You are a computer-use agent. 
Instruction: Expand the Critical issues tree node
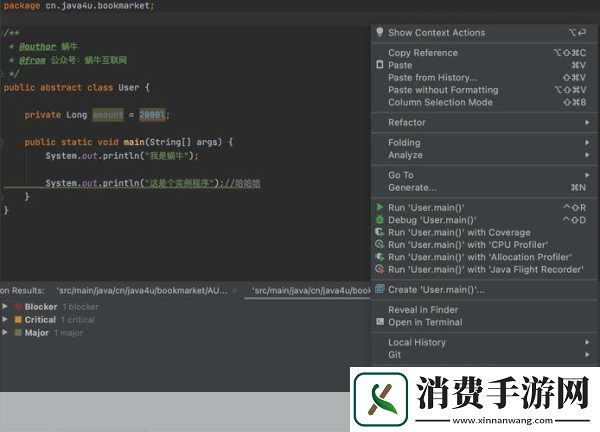[5, 320]
